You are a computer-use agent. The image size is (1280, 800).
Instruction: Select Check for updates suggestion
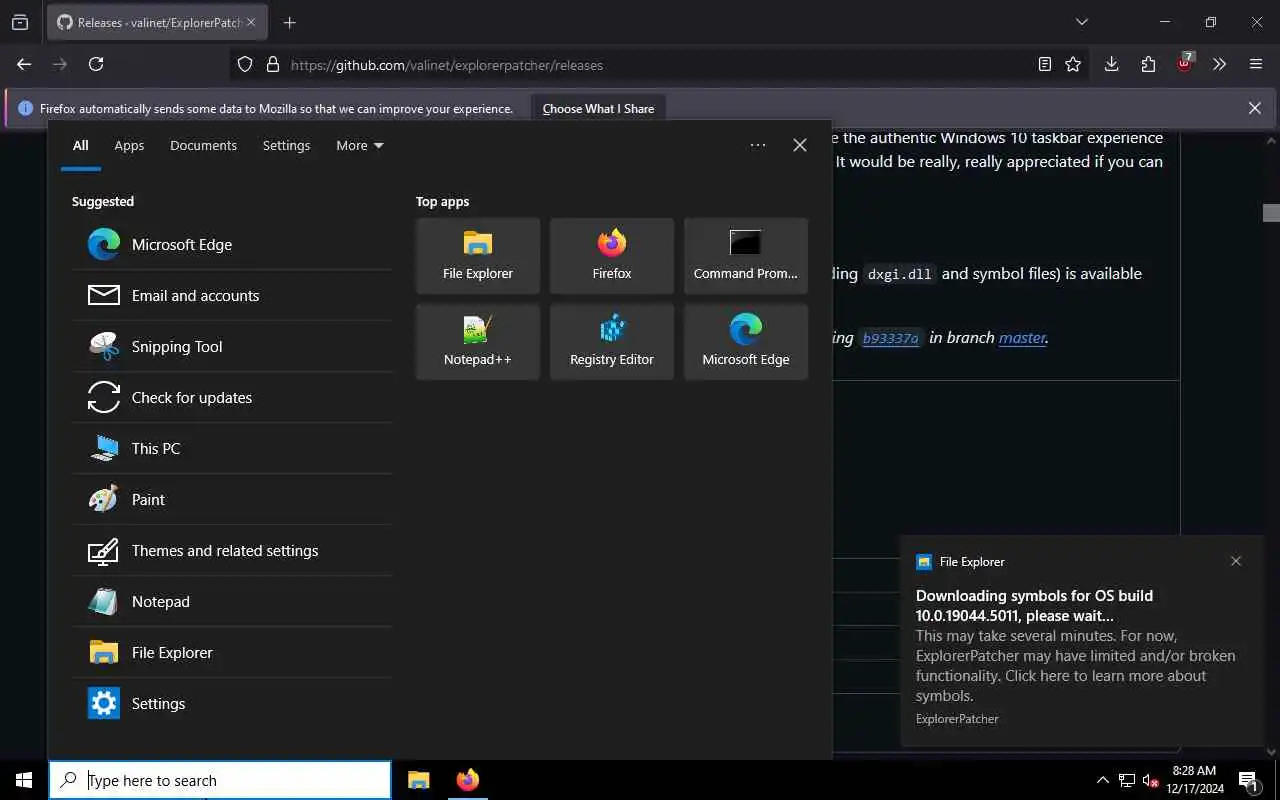click(232, 397)
